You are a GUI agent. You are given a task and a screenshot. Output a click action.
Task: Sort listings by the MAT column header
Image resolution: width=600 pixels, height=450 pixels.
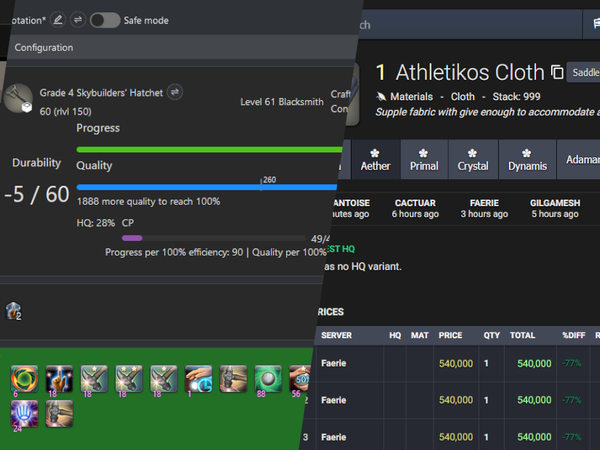pos(419,335)
